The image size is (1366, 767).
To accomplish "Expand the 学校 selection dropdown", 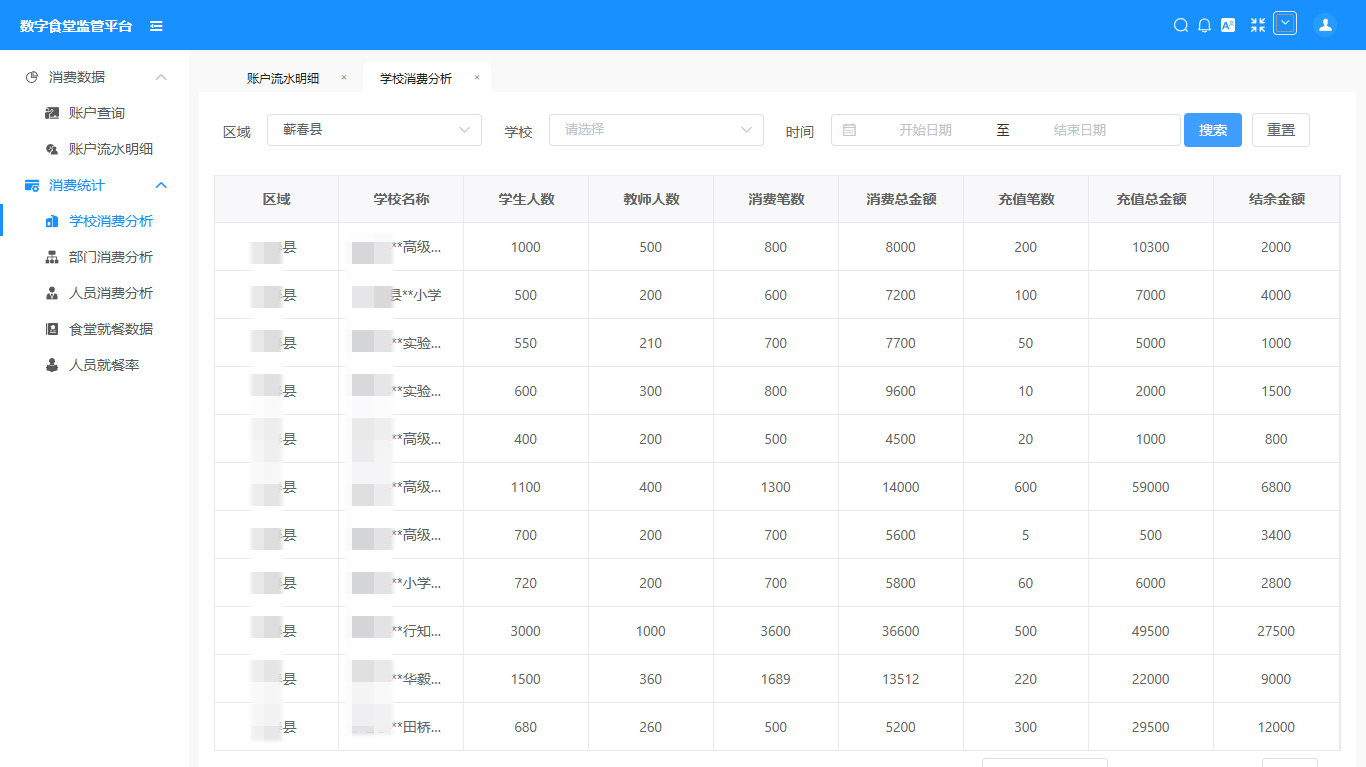I will [656, 129].
